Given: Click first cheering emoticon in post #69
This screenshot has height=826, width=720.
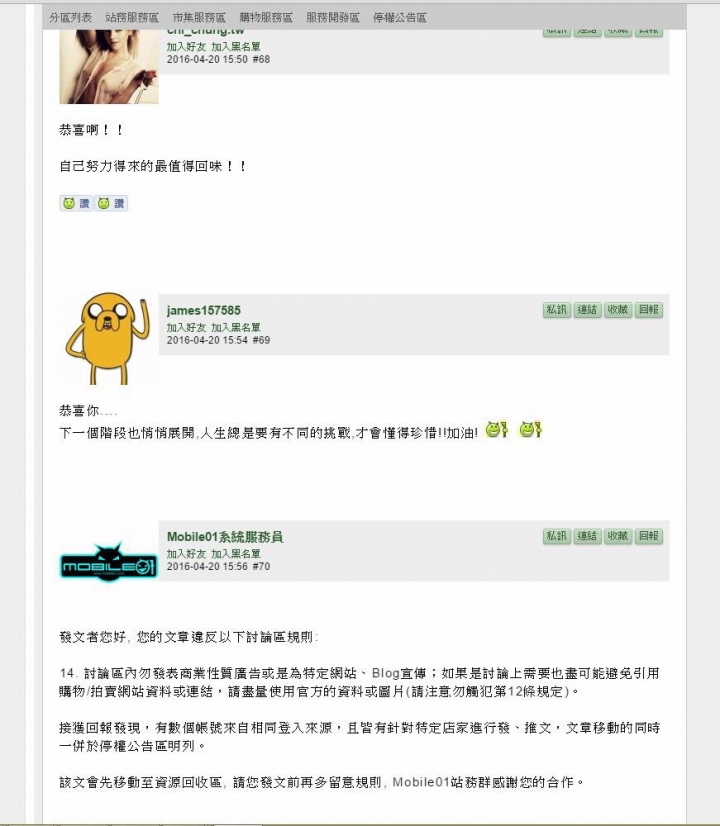Looking at the screenshot, I should 496,430.
